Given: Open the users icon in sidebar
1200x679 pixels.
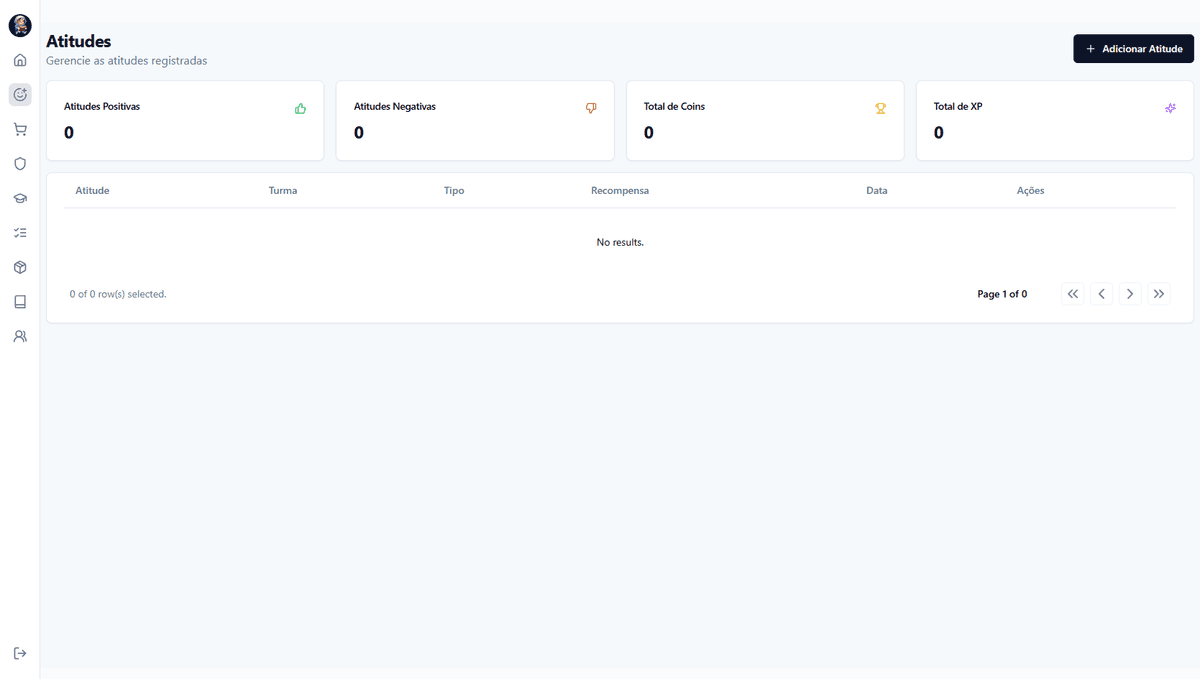Looking at the screenshot, I should coord(20,336).
